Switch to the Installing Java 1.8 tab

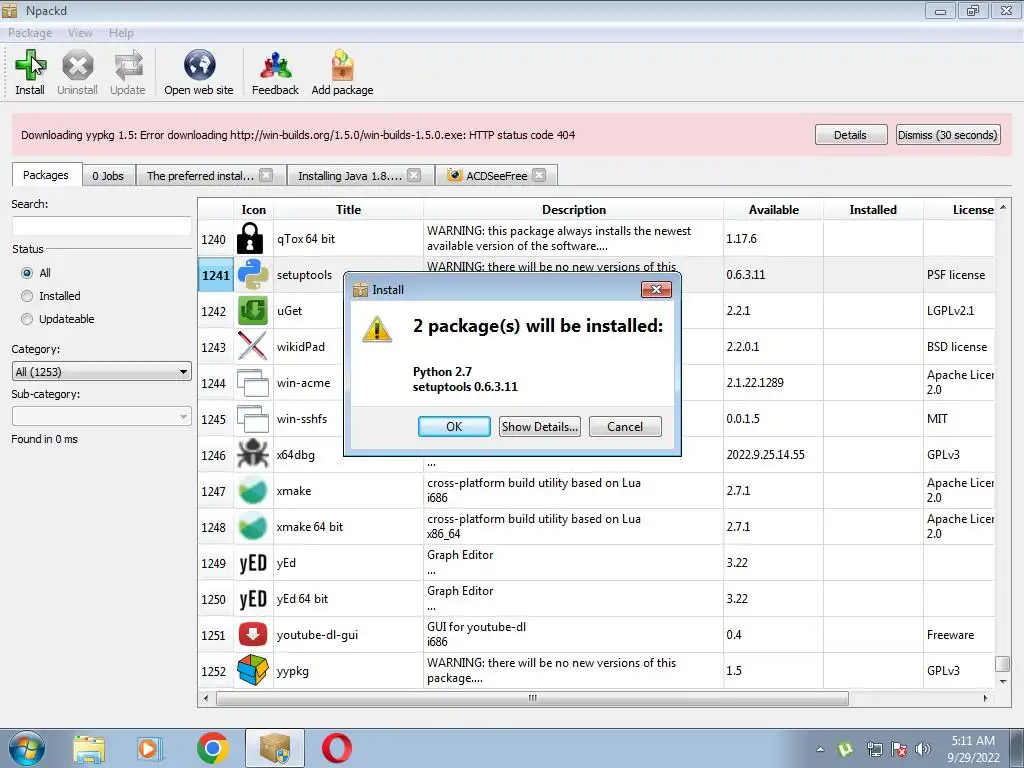click(349, 176)
